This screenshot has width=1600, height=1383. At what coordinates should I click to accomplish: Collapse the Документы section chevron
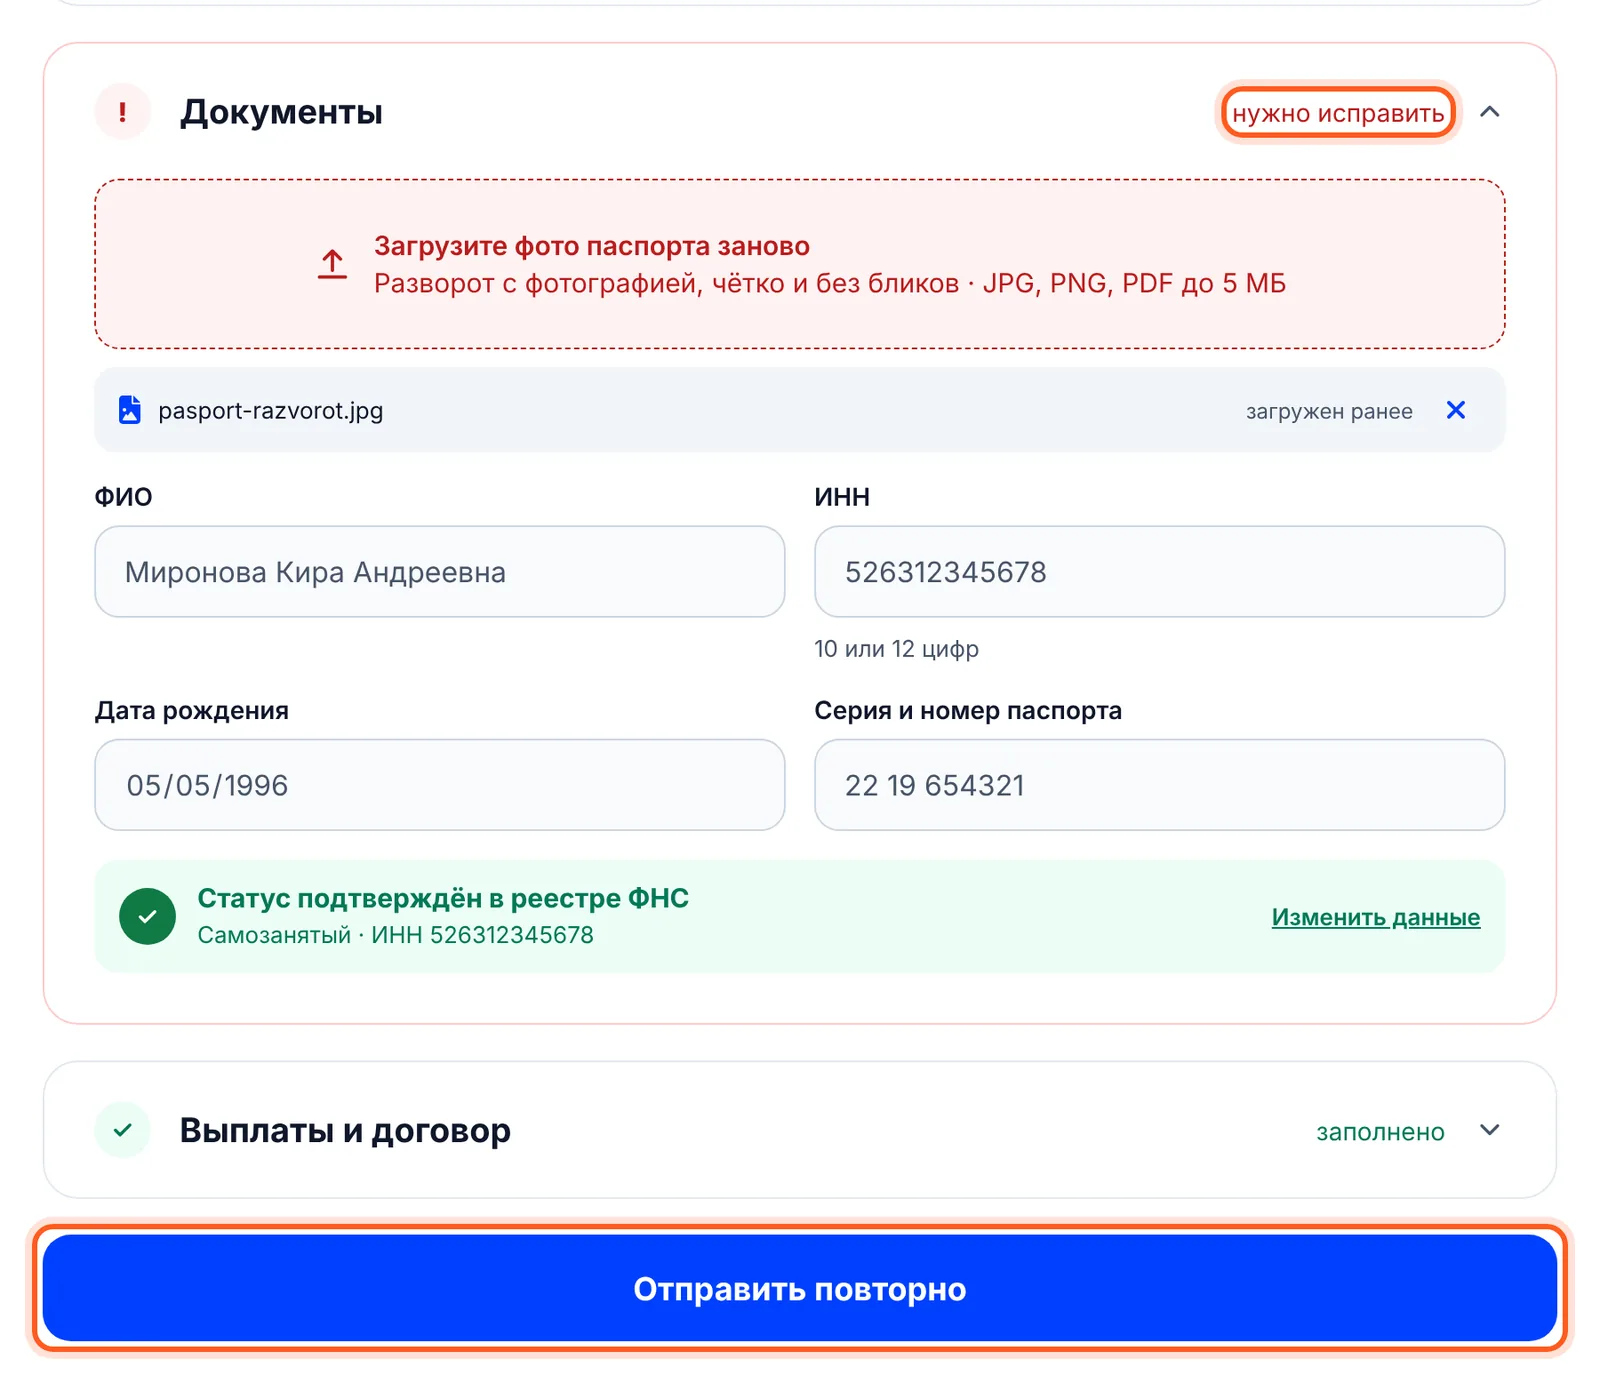(x=1490, y=112)
